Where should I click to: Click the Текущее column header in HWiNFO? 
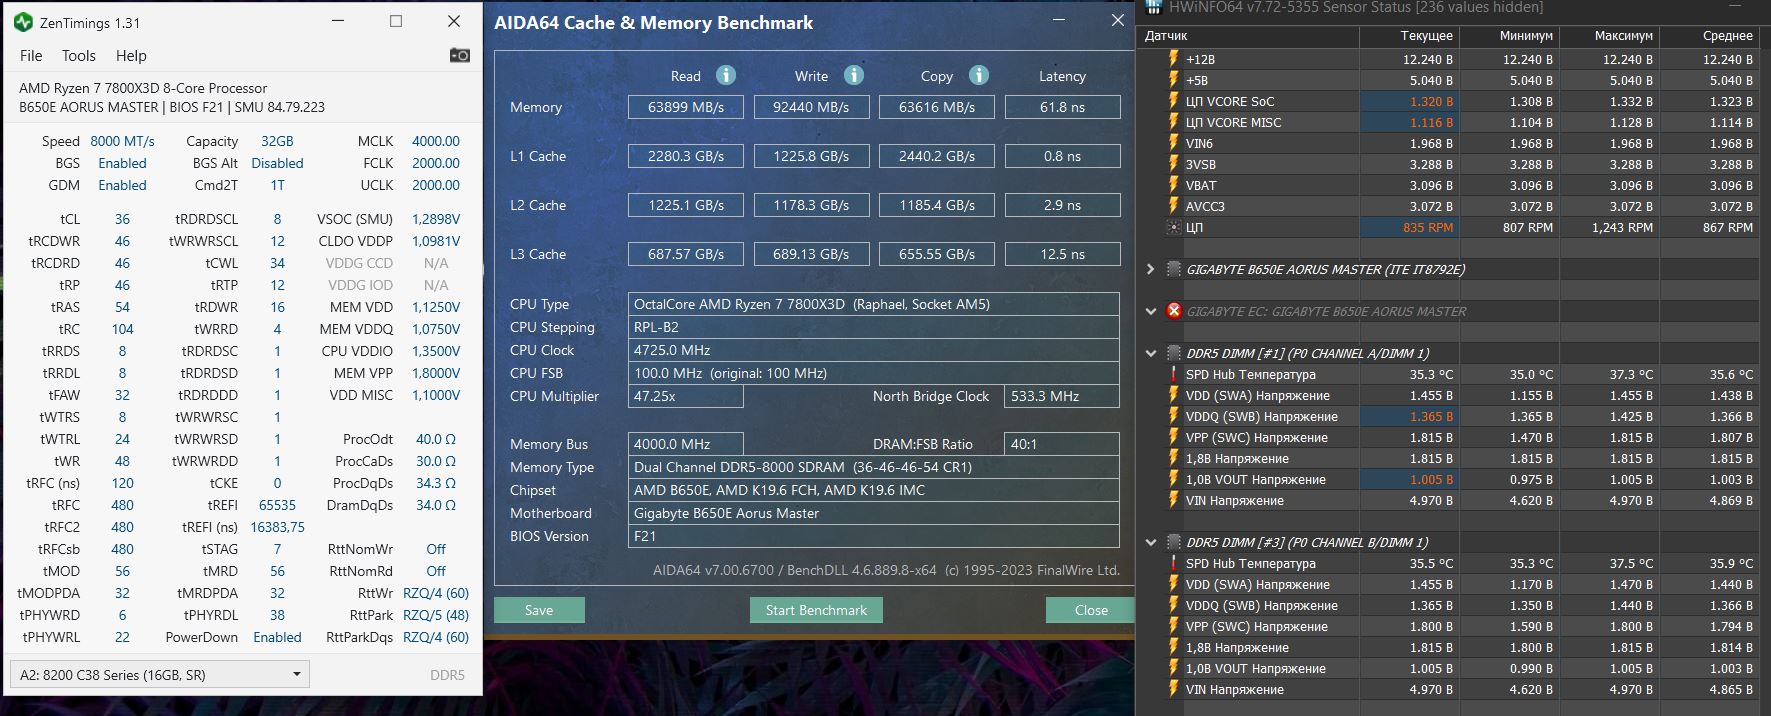pyautogui.click(x=1409, y=35)
